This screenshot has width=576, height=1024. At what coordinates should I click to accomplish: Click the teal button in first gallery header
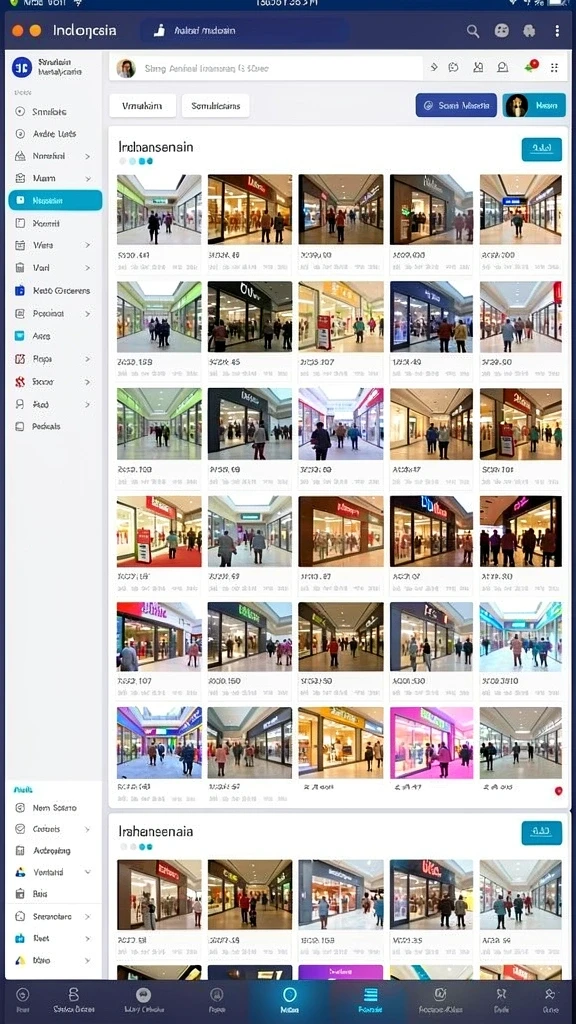coord(541,149)
